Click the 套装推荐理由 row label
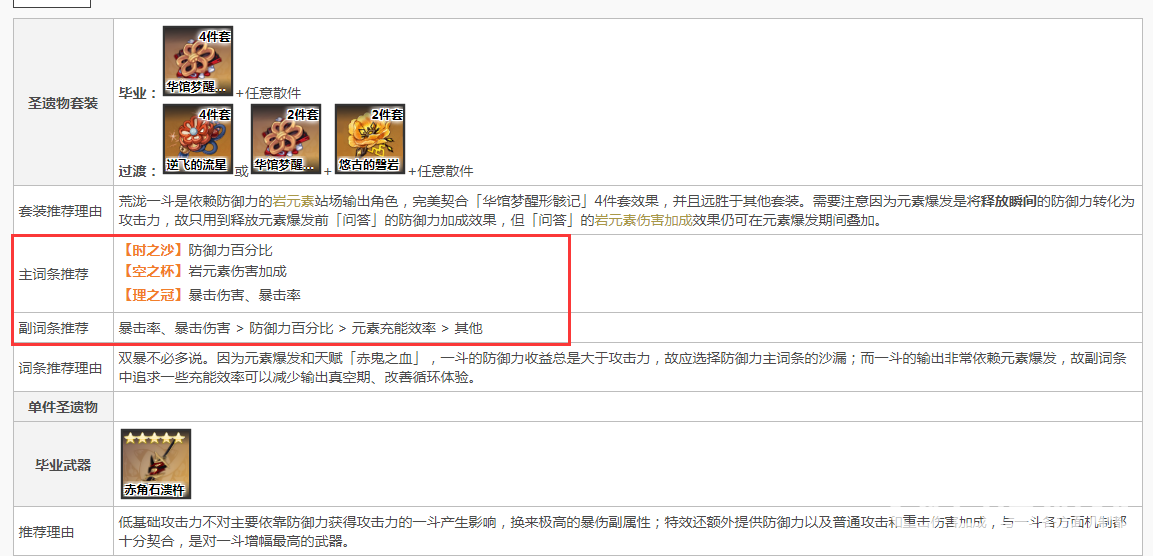Viewport: 1153px width, 556px height. (x=63, y=210)
